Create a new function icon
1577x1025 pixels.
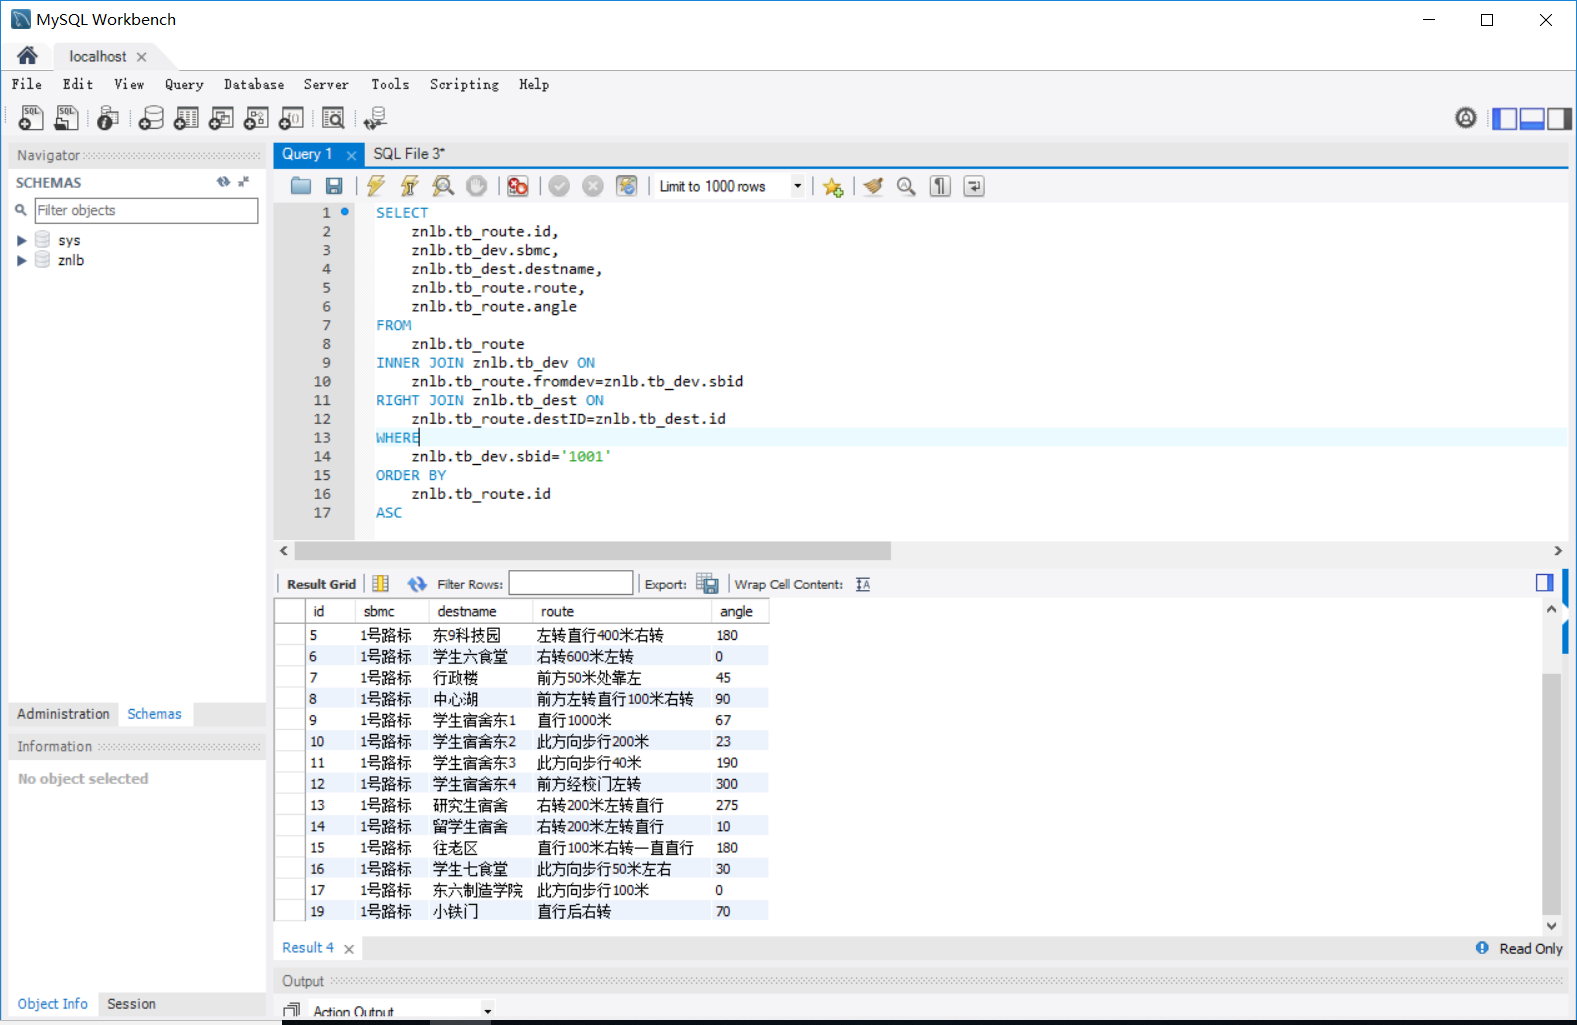click(x=291, y=119)
